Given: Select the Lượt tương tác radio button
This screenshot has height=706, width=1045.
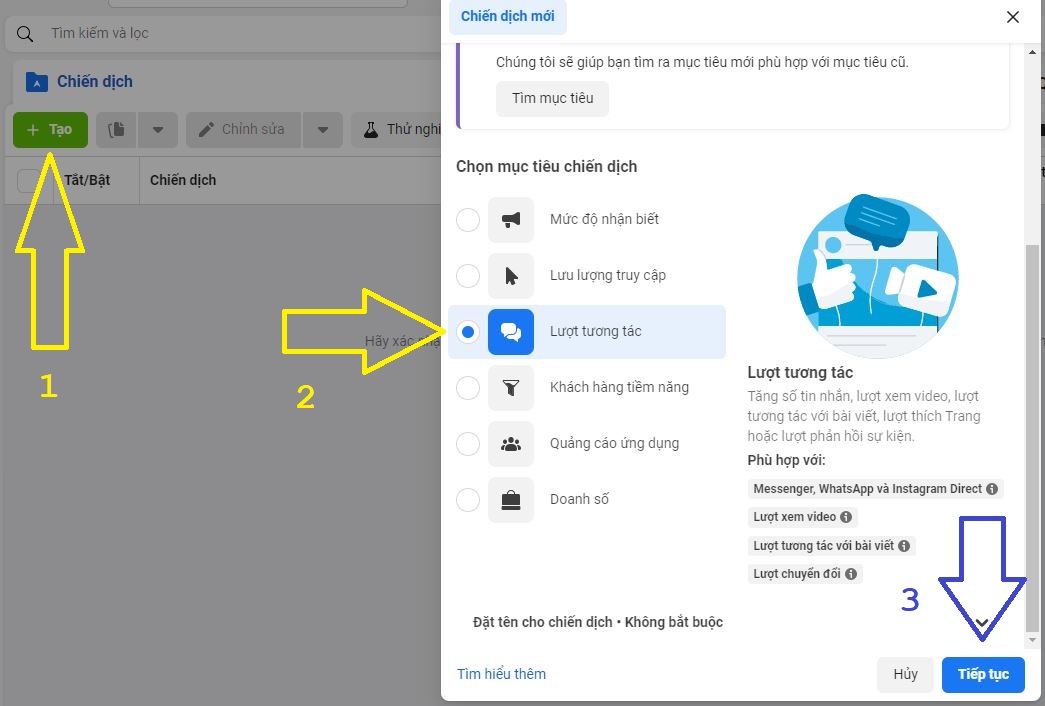Looking at the screenshot, I should (x=468, y=332).
